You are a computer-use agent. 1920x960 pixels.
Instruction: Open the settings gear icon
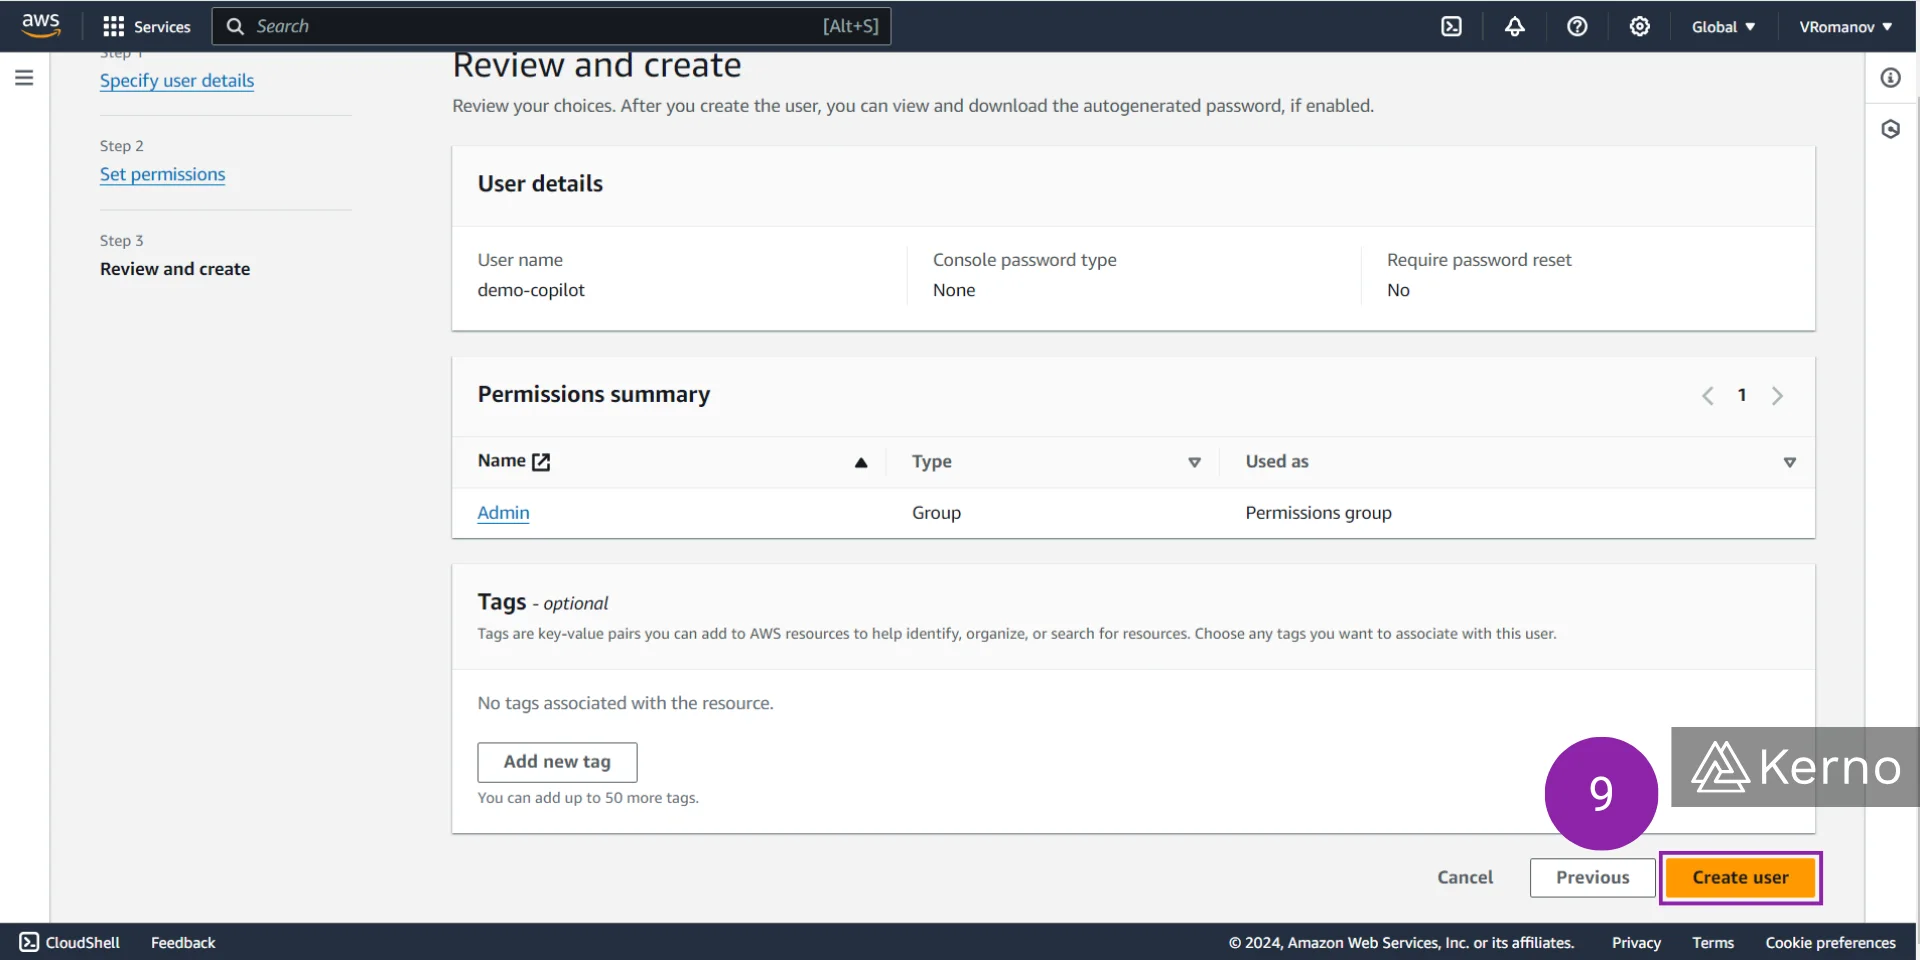click(x=1639, y=26)
